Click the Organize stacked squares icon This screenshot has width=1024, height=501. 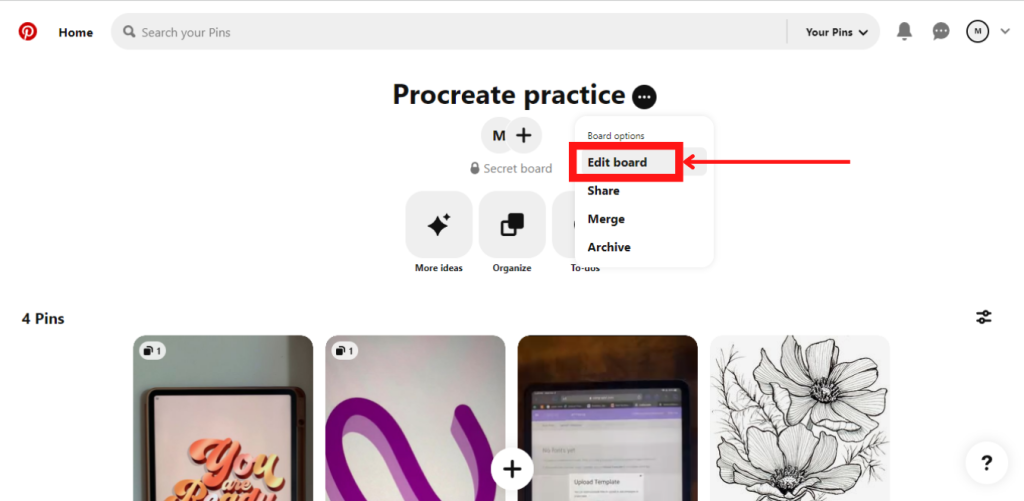click(512, 225)
